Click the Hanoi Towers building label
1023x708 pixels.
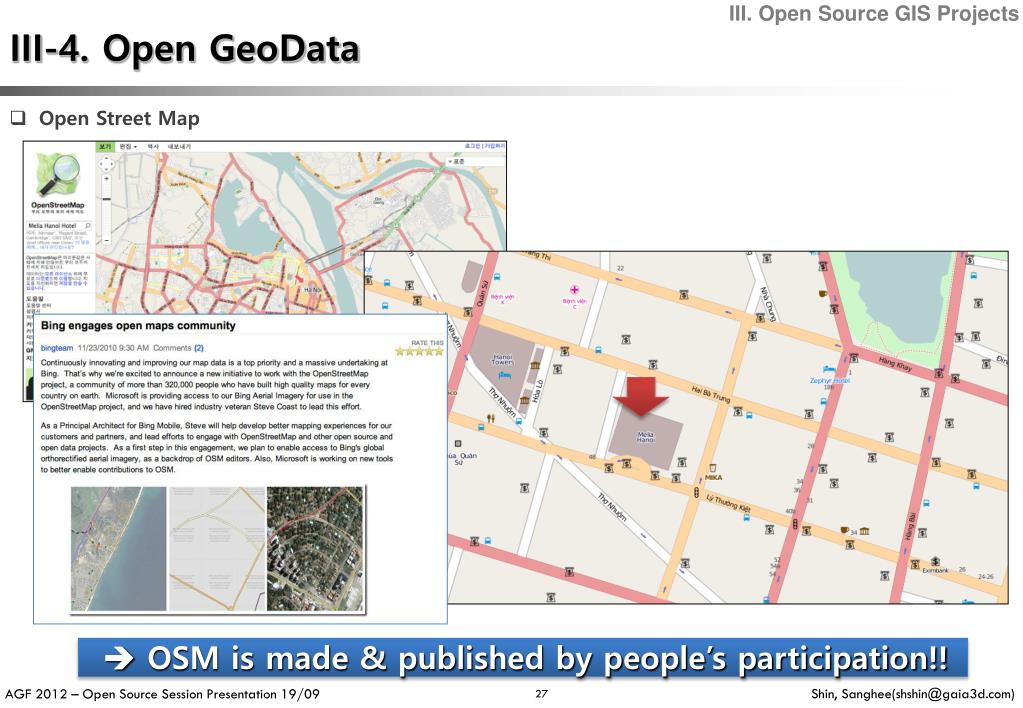point(503,360)
